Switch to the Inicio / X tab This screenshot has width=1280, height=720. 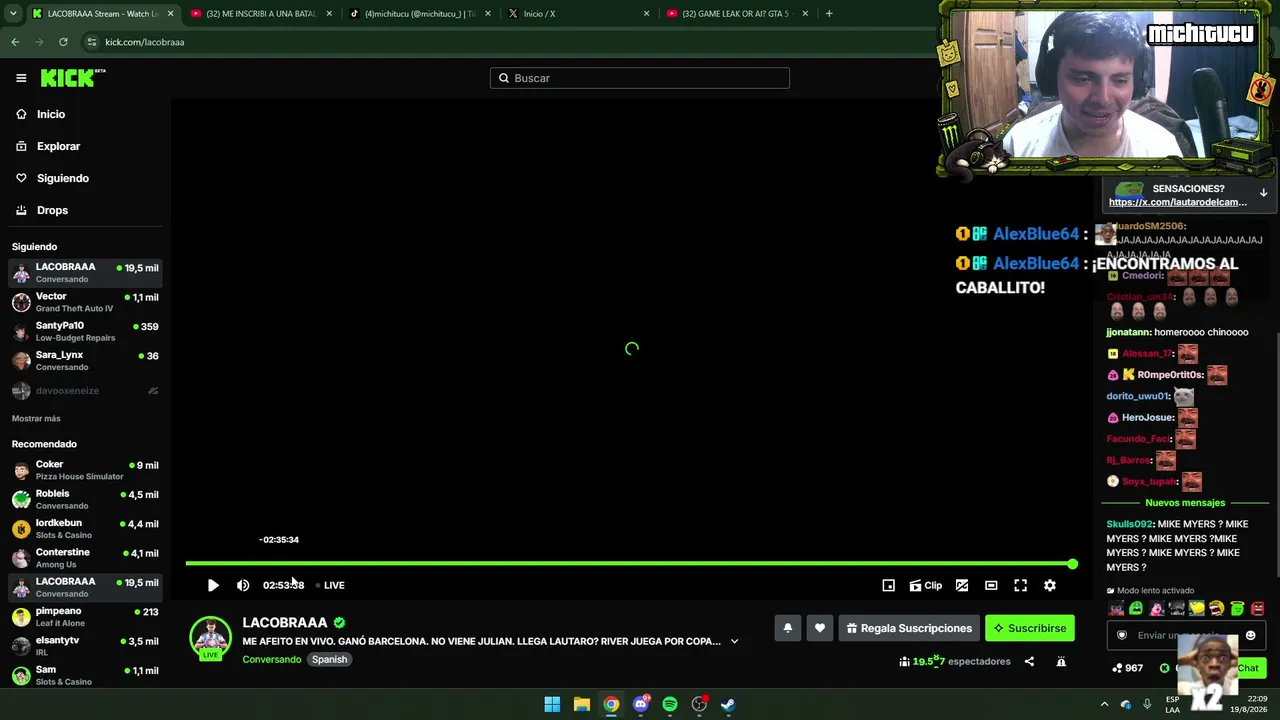pos(579,14)
